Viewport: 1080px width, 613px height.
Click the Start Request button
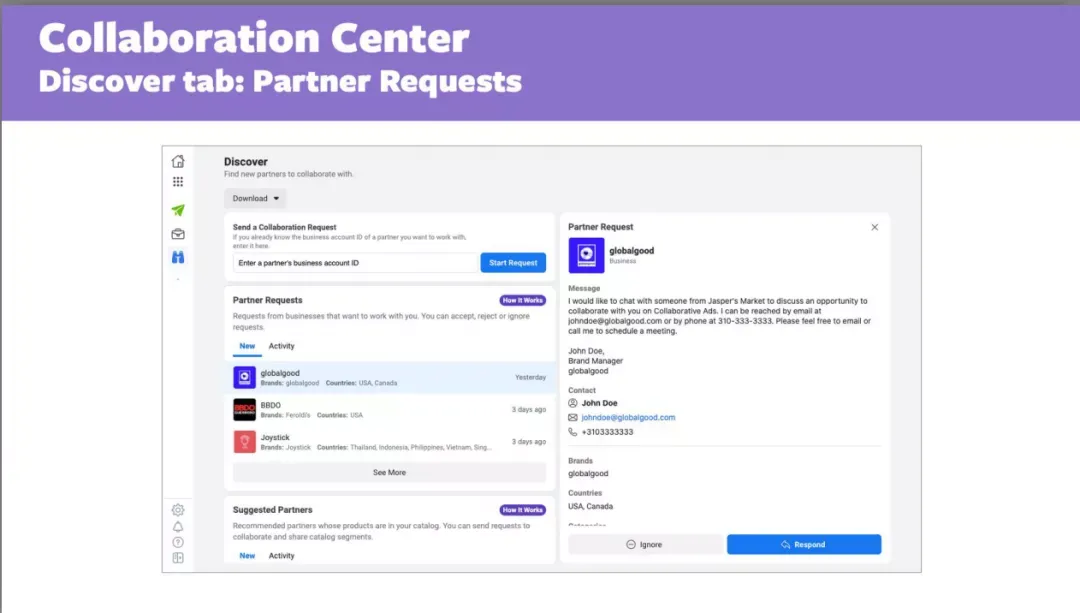513,262
